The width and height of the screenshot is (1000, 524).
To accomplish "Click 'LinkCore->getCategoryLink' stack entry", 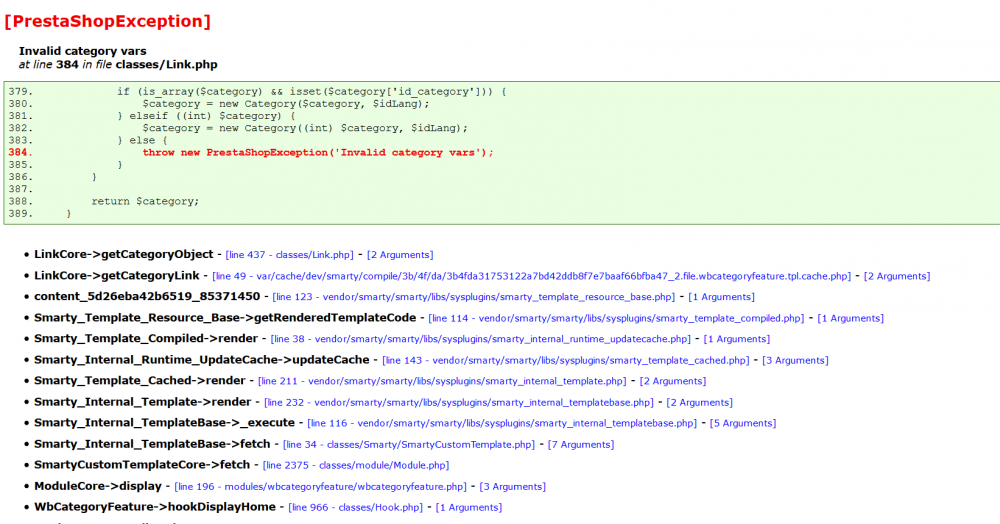I will pyautogui.click(x=117, y=275).
